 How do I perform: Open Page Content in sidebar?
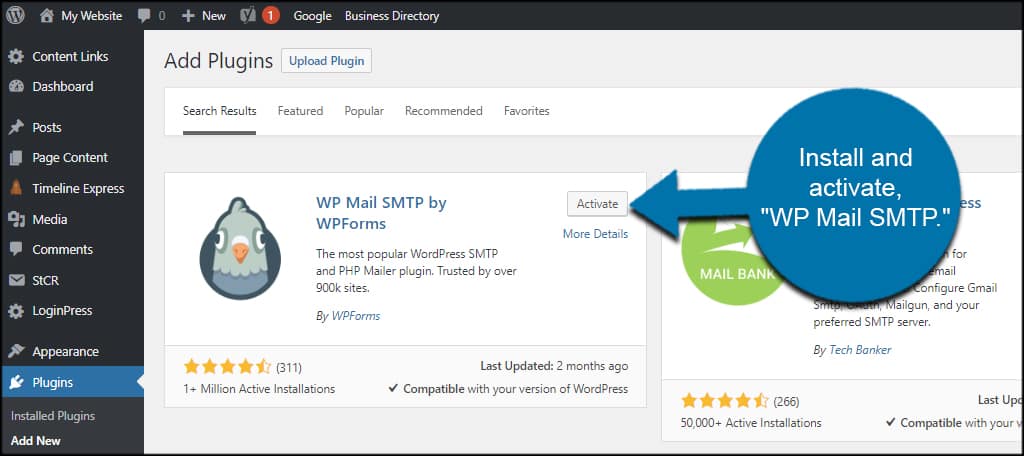pos(71,158)
